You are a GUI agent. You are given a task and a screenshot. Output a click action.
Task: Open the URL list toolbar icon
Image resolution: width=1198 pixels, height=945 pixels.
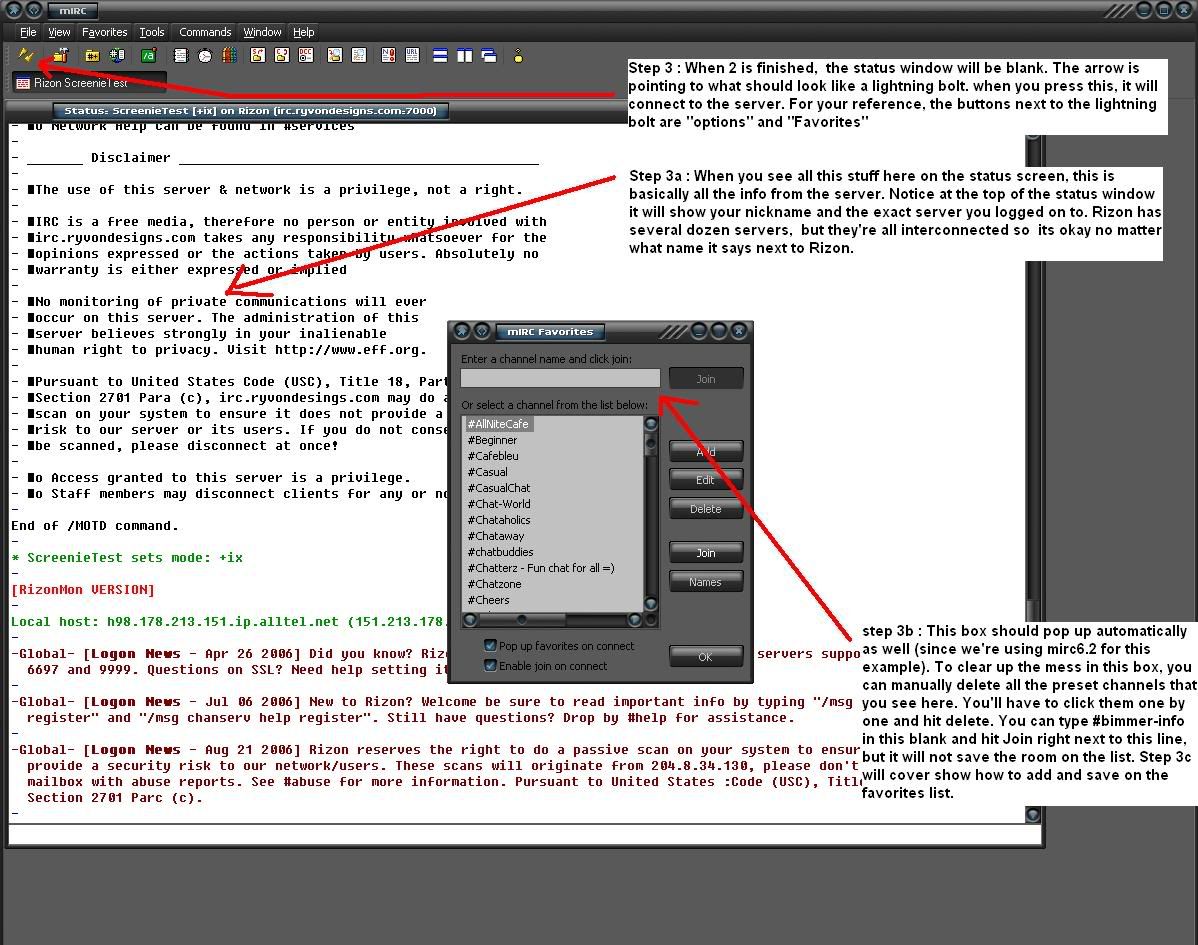click(413, 56)
